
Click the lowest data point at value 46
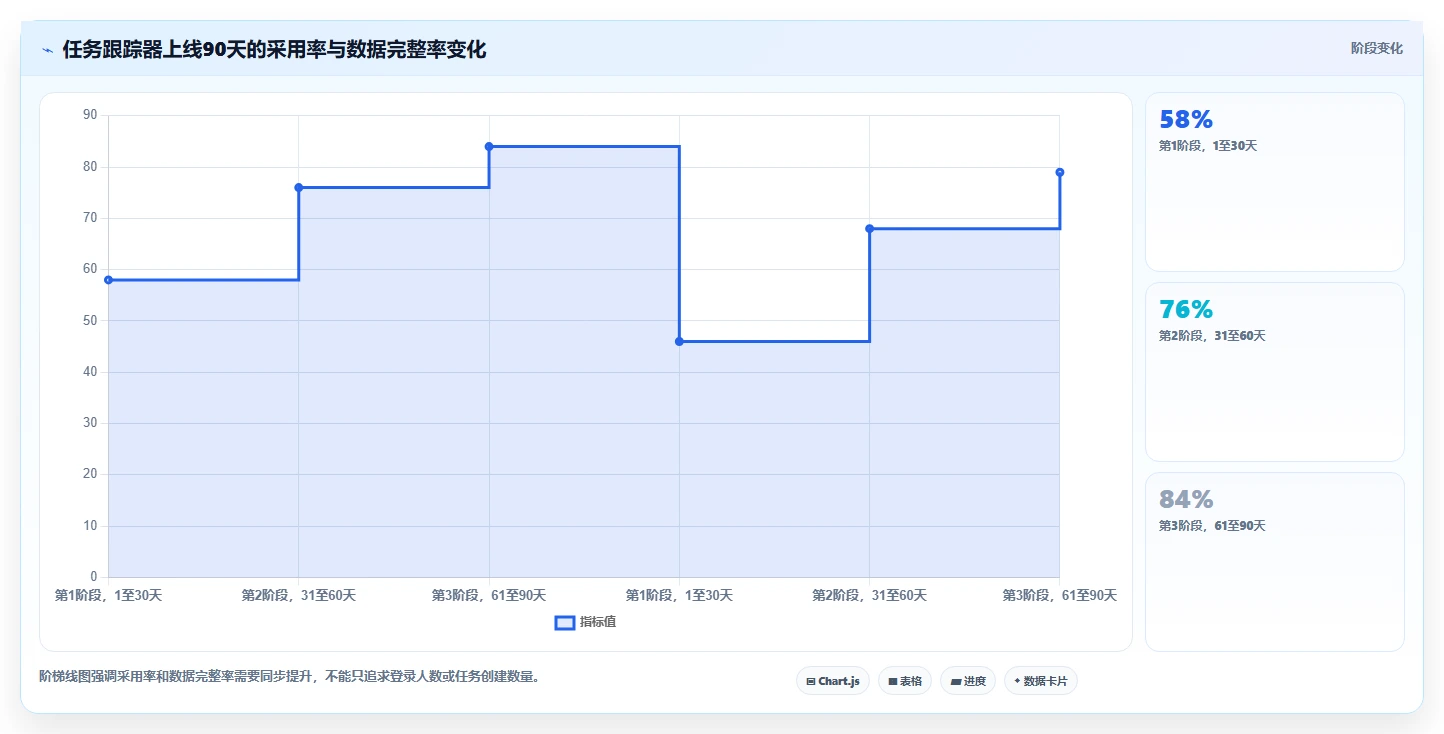click(679, 341)
